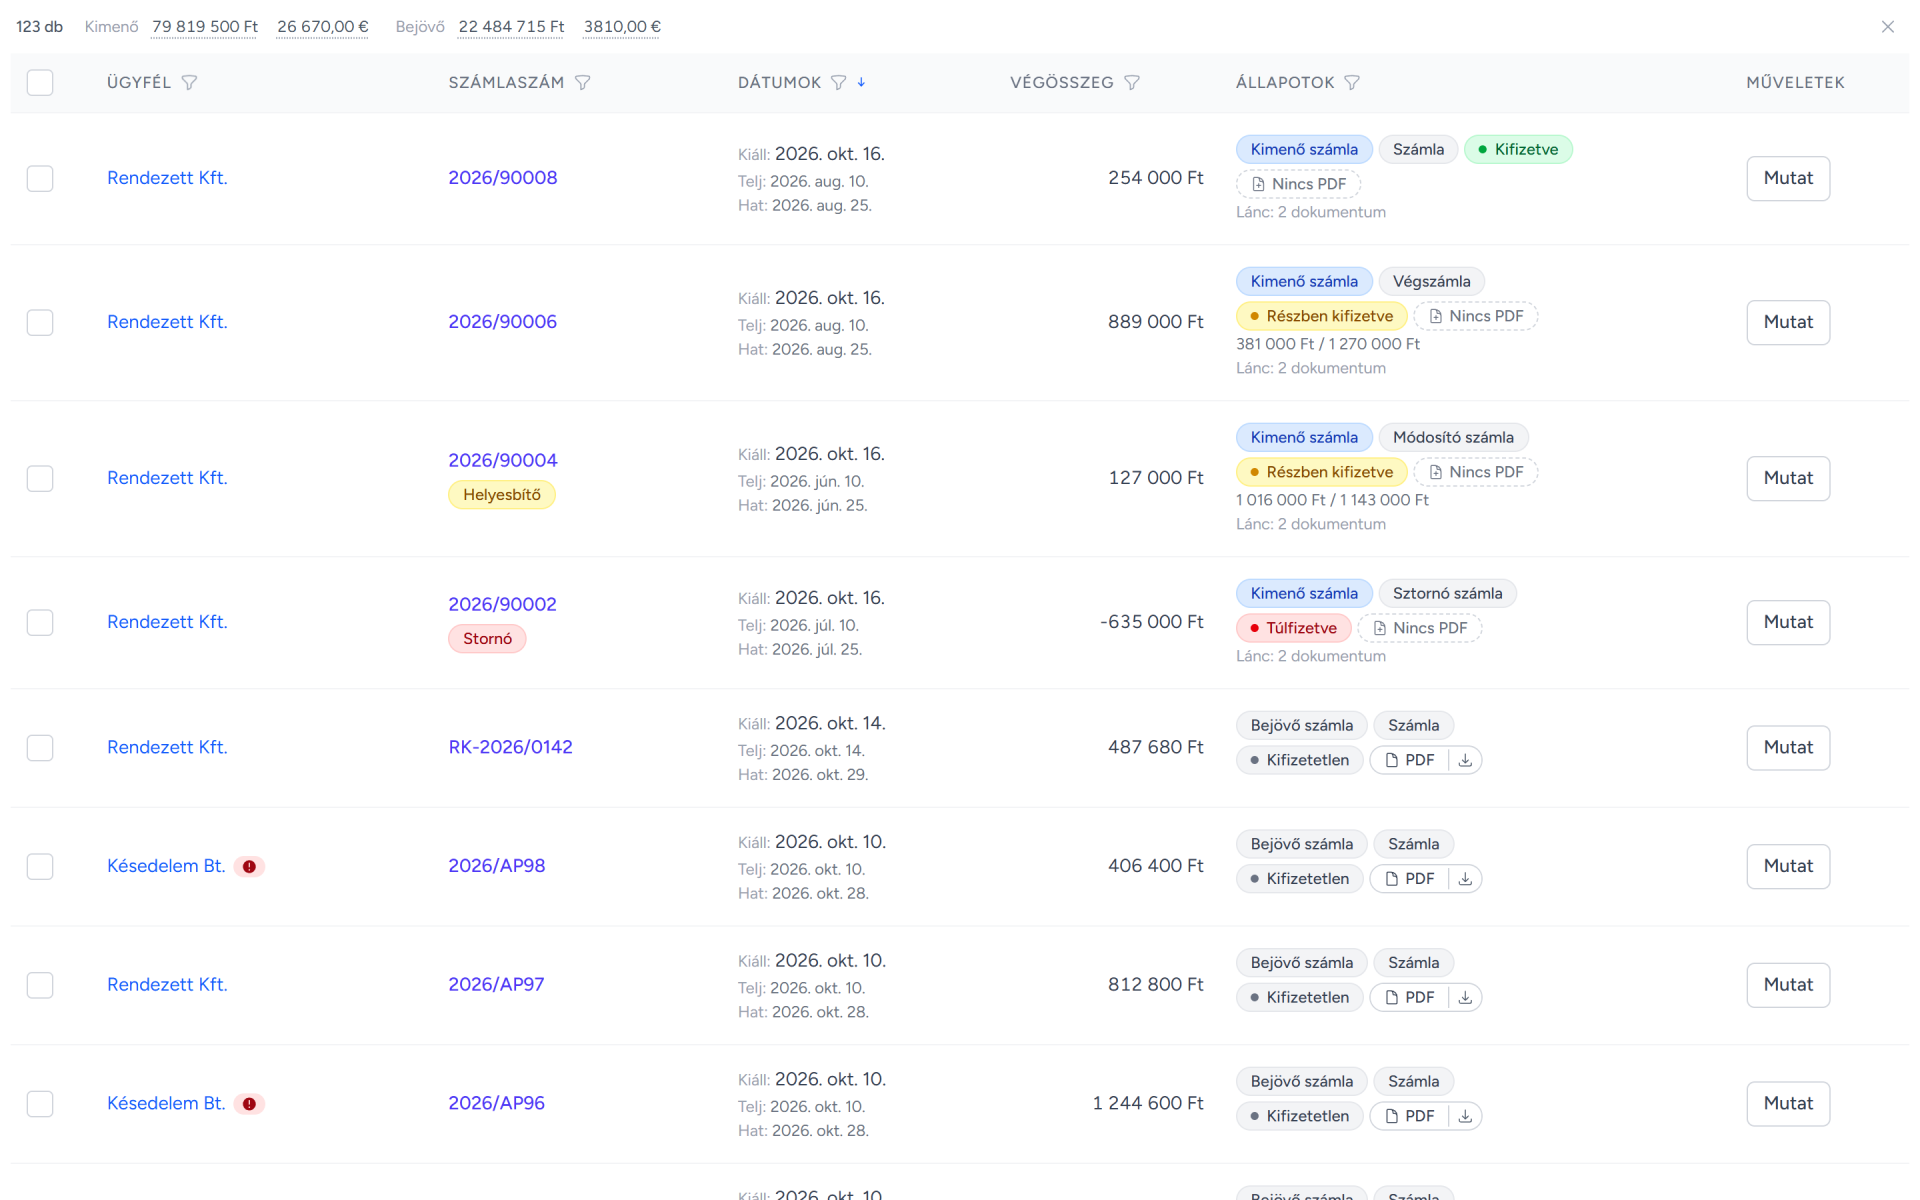The height and width of the screenshot is (1200, 1920).
Task: Toggle the select-all checkbox in the header
Action: [x=40, y=83]
